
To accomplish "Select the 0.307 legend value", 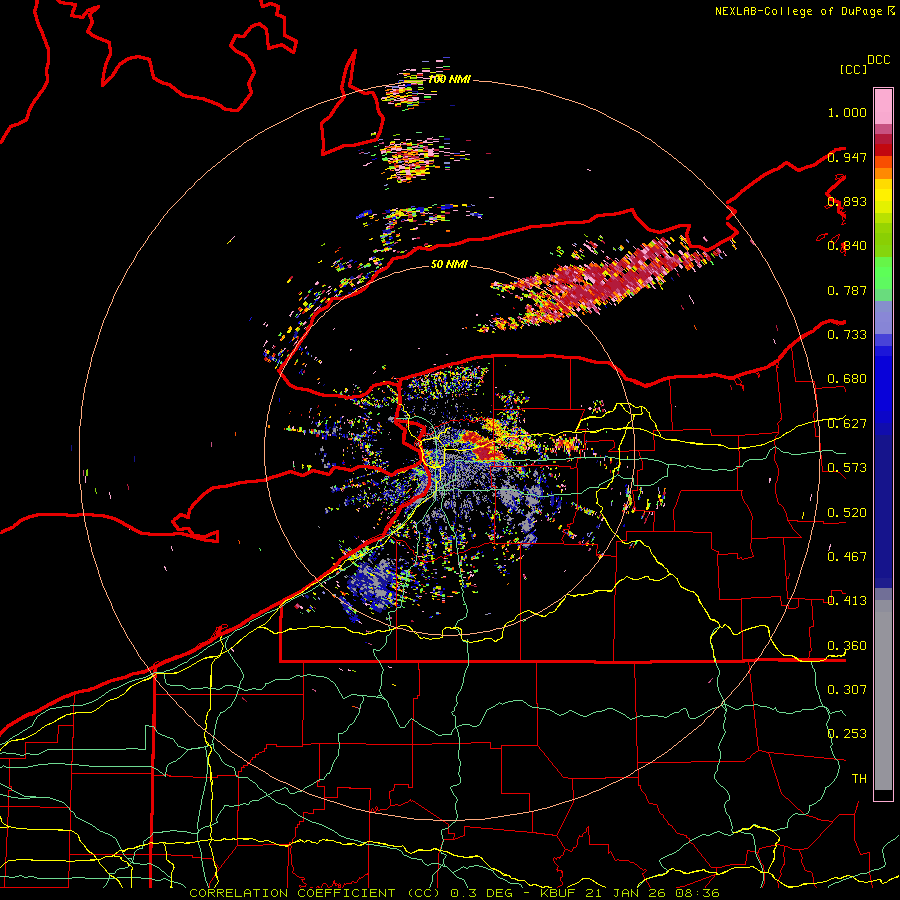I will coord(847,690).
